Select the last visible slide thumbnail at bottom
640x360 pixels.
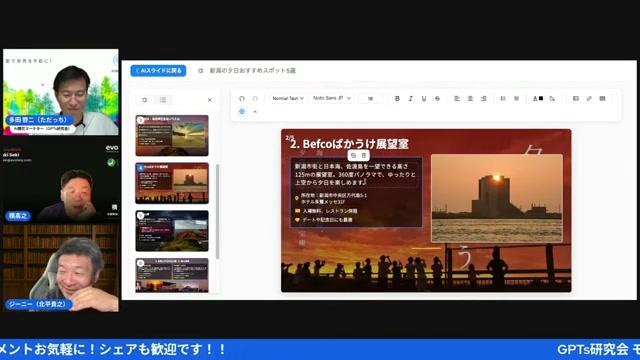pos(172,275)
